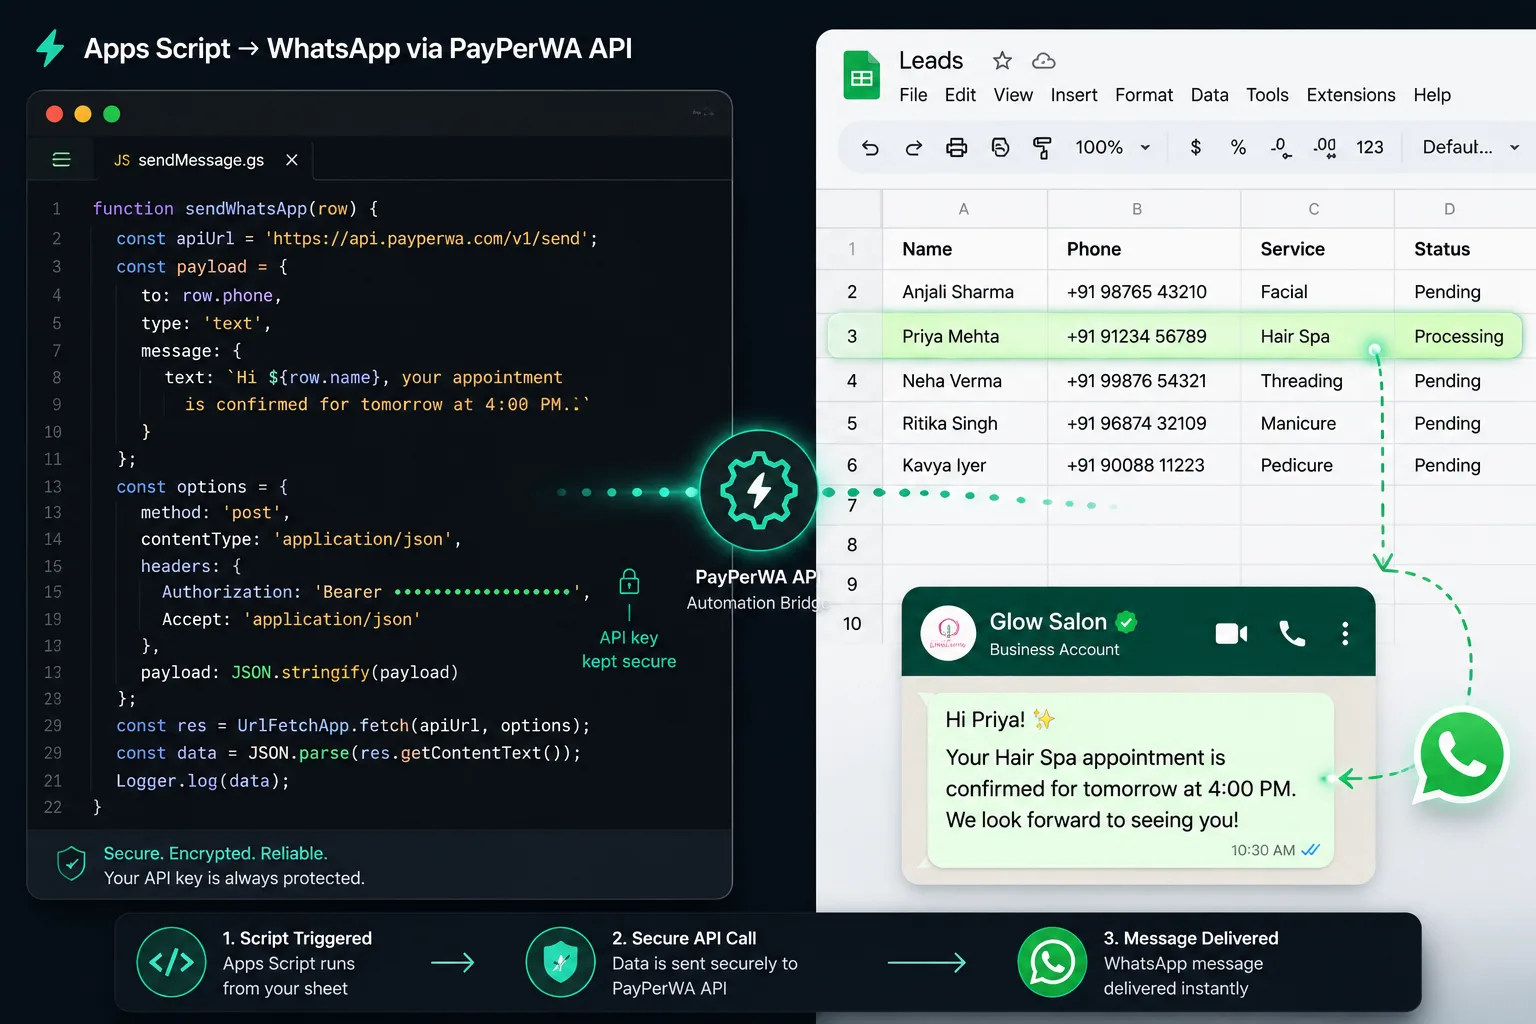
Task: Click the 10:30 AM message timestamp
Action: pos(1263,850)
